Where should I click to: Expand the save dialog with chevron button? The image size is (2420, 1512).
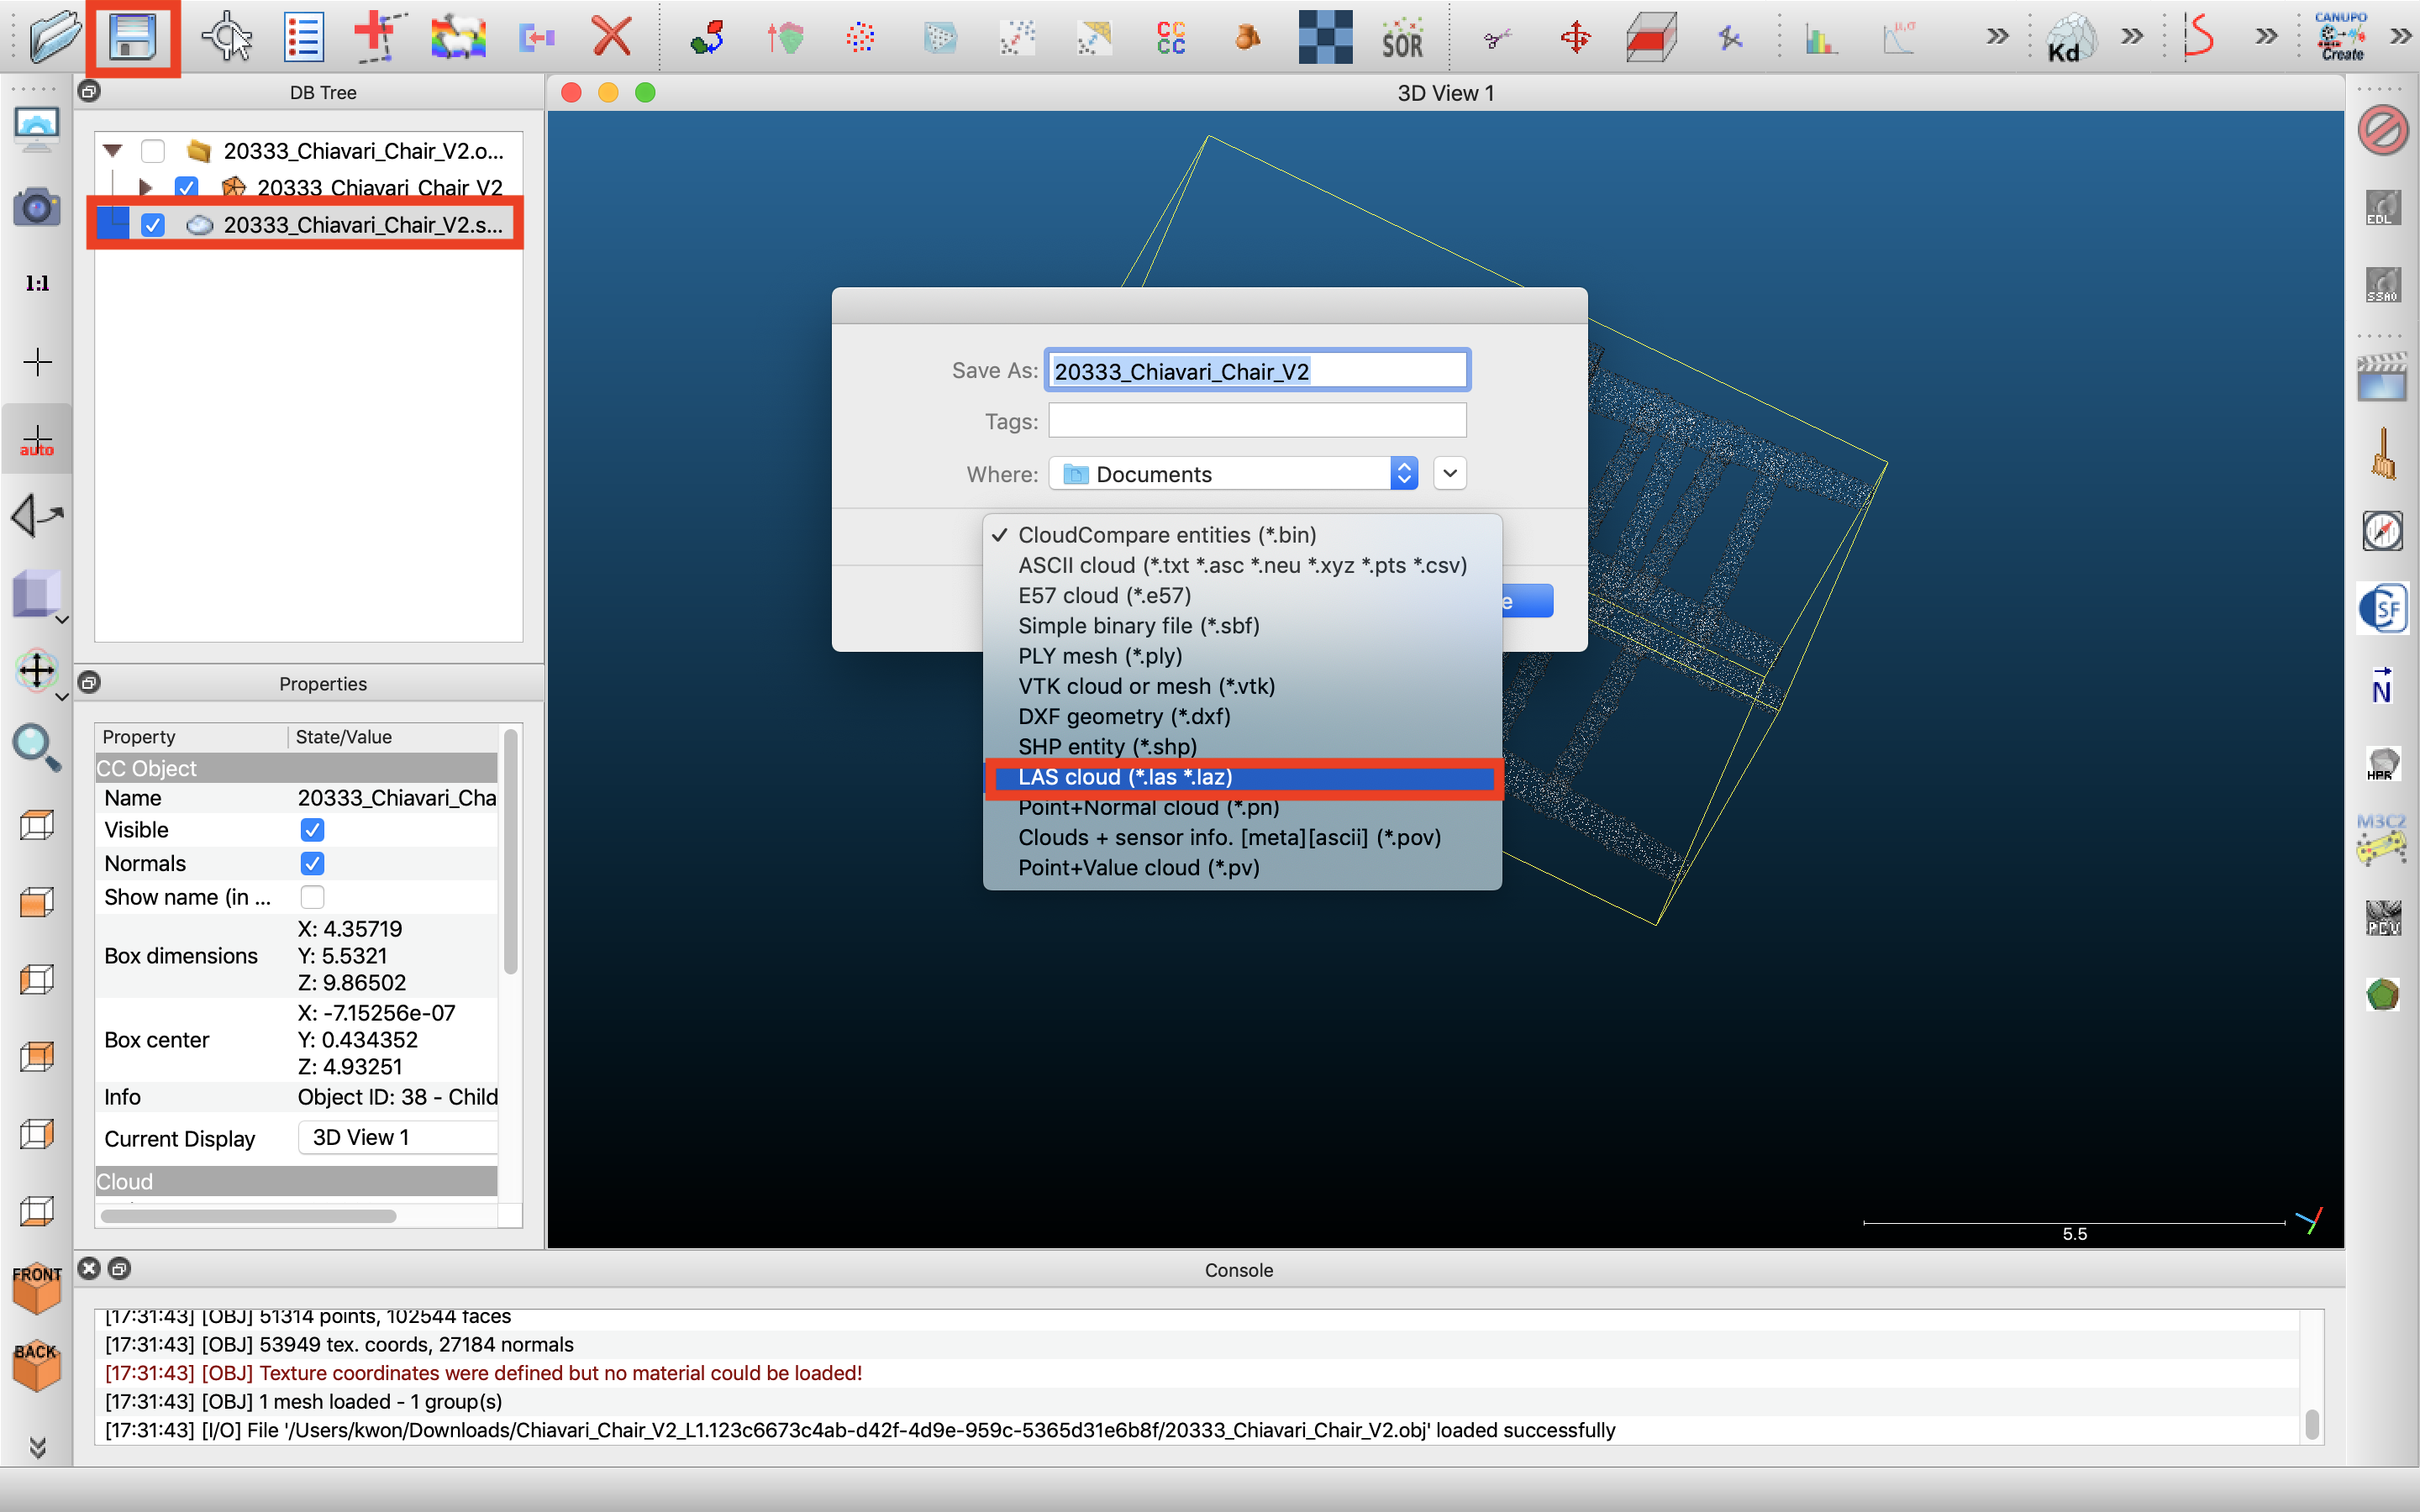click(1449, 473)
